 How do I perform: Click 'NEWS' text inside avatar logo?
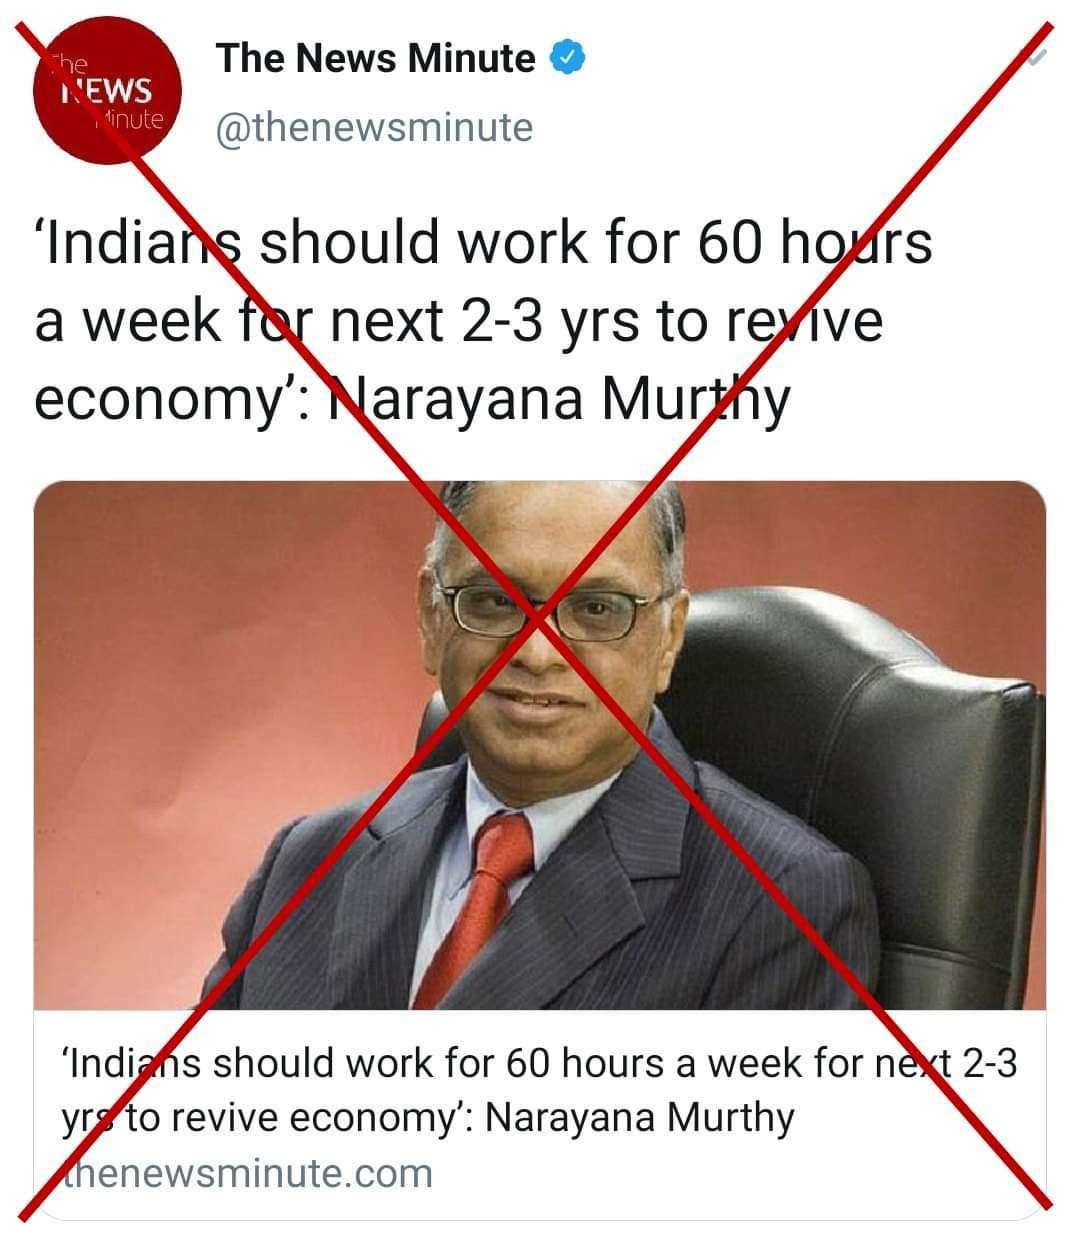[107, 92]
